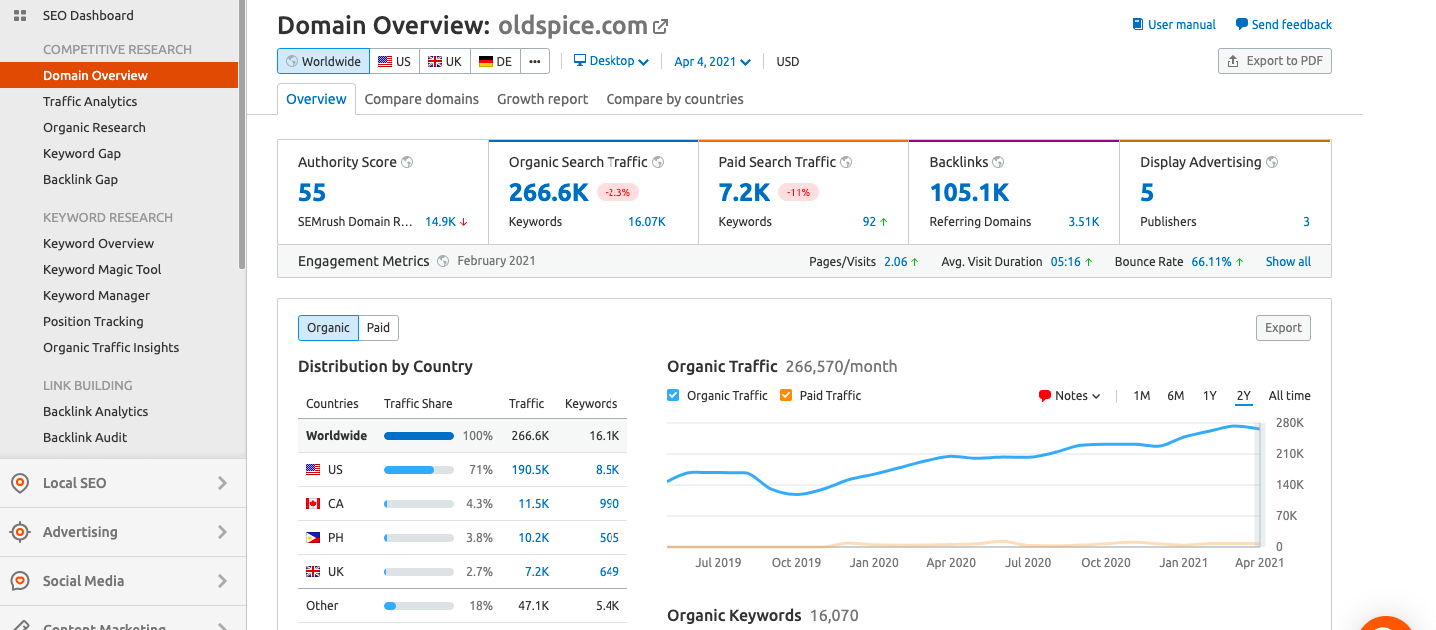Open 266.6K organic traffic value

(x=549, y=192)
